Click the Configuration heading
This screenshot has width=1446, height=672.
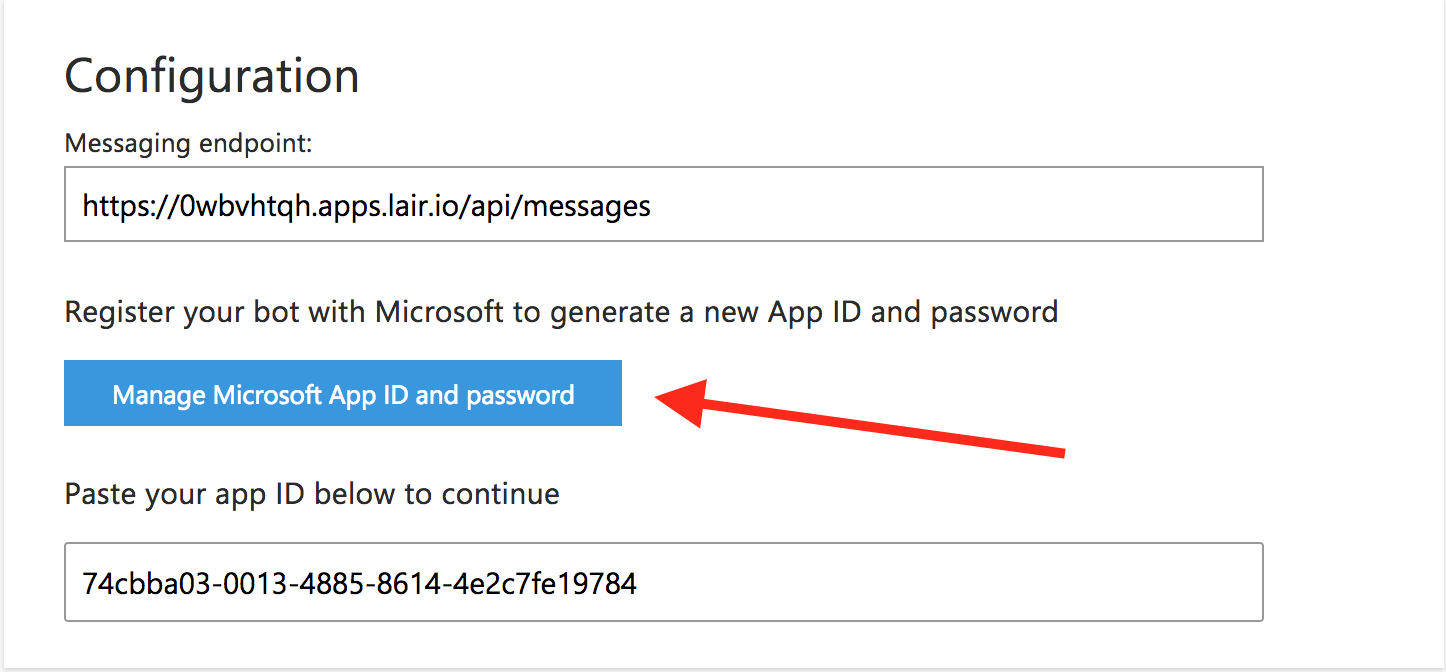(x=212, y=77)
